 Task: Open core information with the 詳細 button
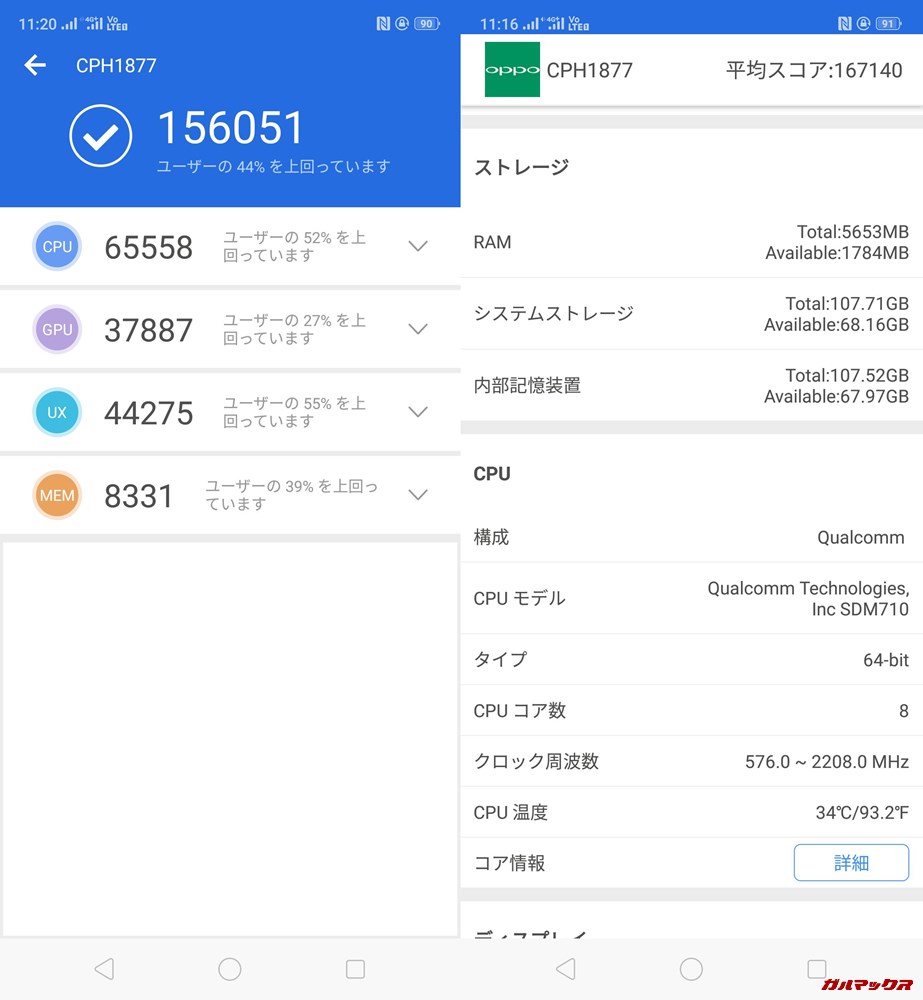851,862
